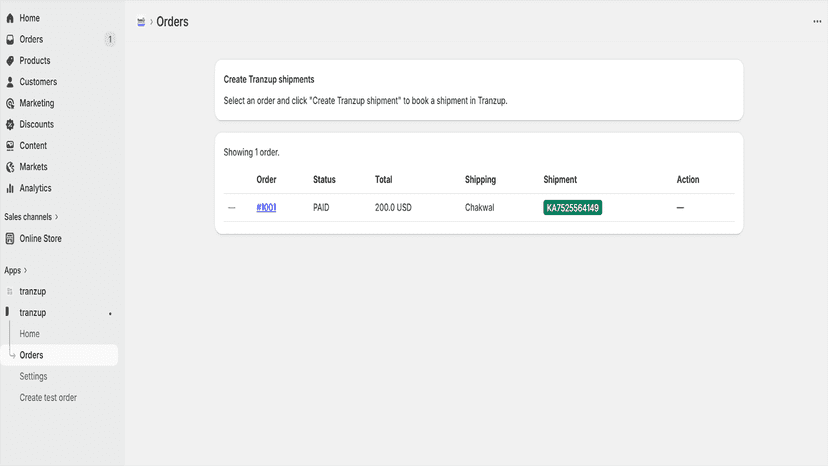Screen dimensions: 828x466
Task: Click the second tranzup app icon
Action: click(7, 312)
